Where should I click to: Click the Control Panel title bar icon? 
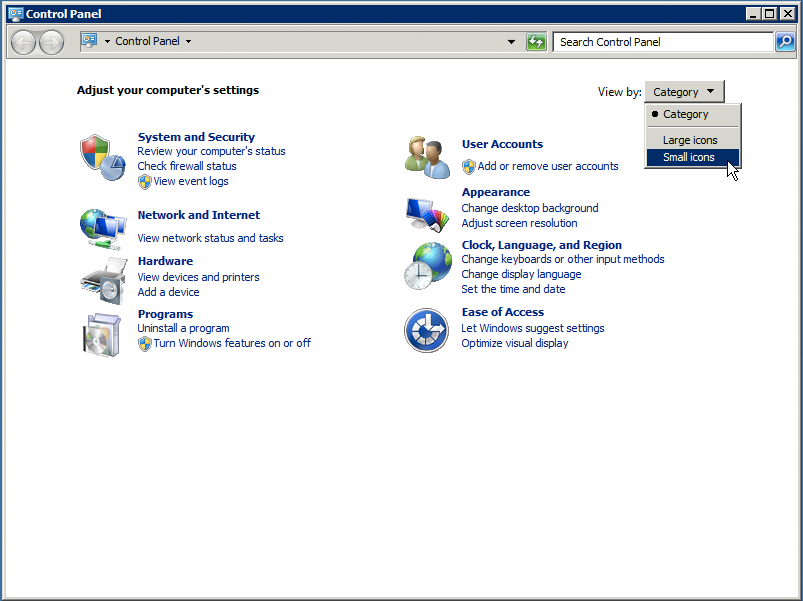click(16, 14)
